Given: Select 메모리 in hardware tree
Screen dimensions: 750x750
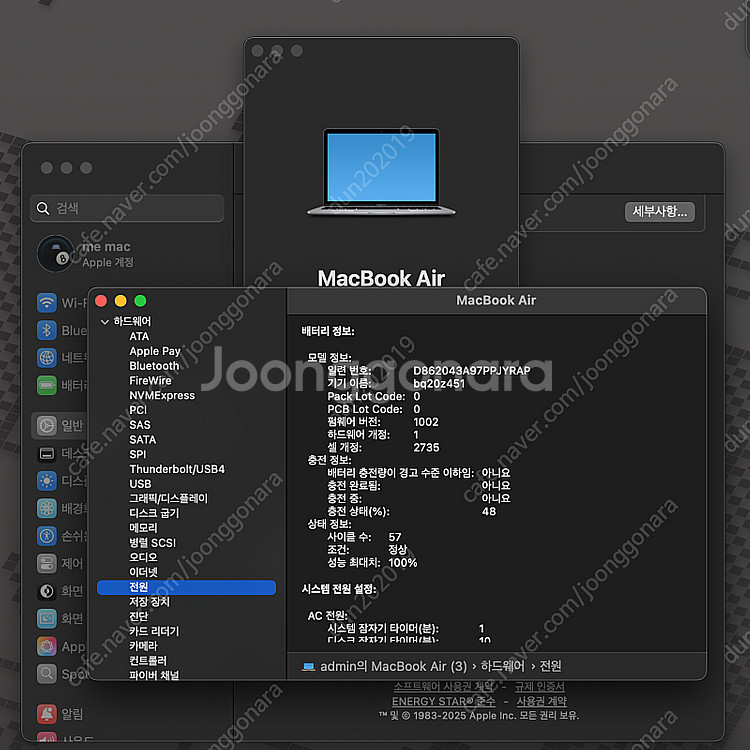Looking at the screenshot, I should (x=143, y=528).
